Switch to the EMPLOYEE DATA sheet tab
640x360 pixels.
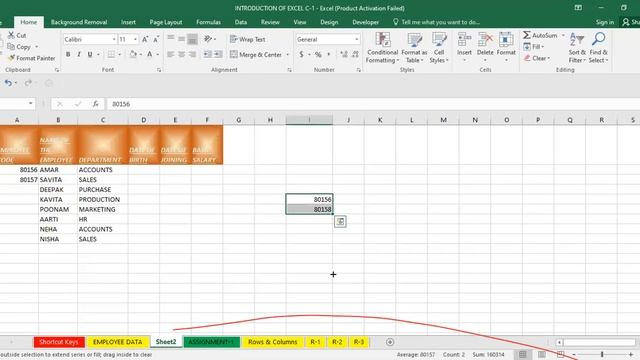[118, 342]
